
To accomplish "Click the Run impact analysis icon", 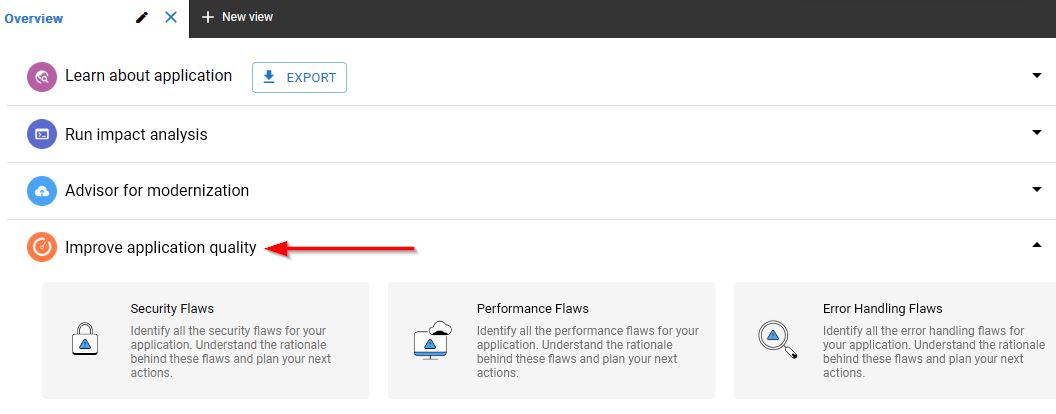I will 42,134.
